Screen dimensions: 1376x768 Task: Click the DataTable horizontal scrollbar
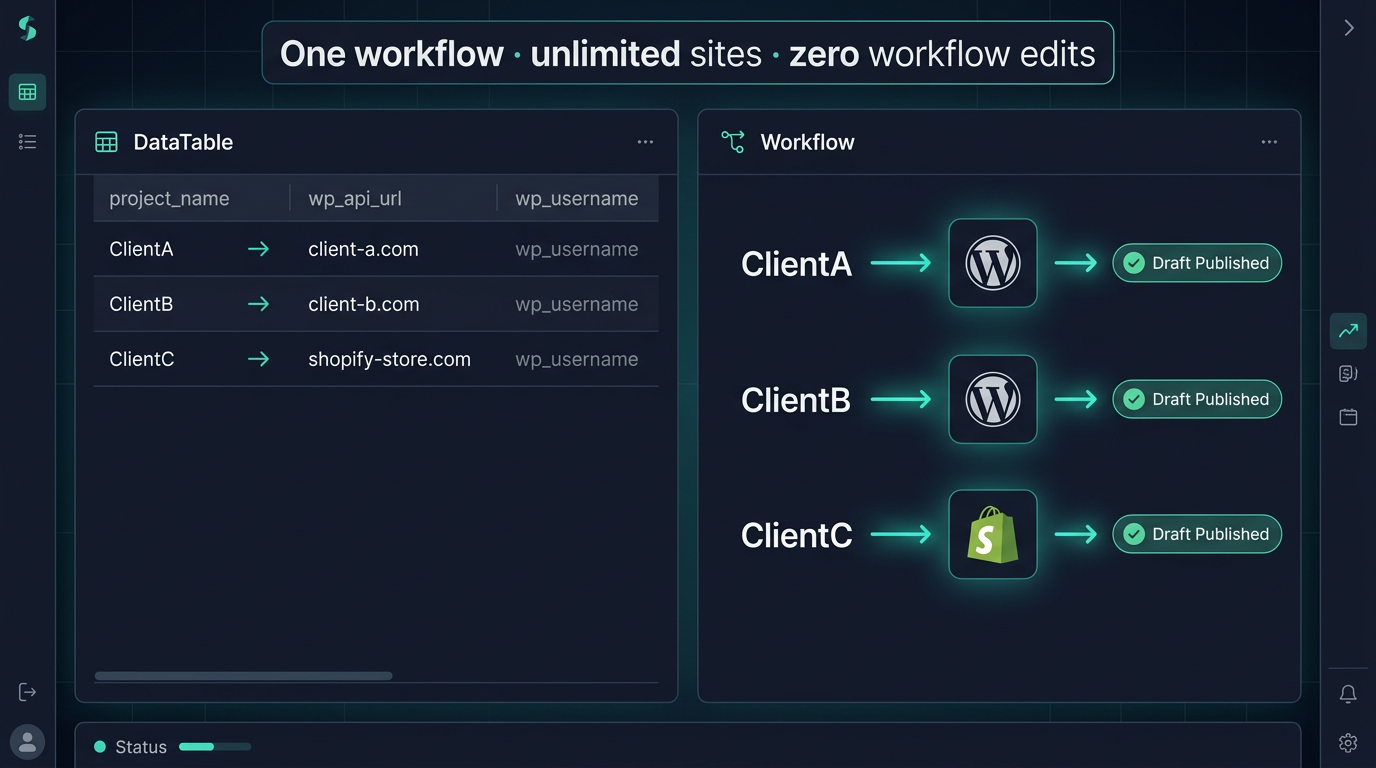coord(243,676)
